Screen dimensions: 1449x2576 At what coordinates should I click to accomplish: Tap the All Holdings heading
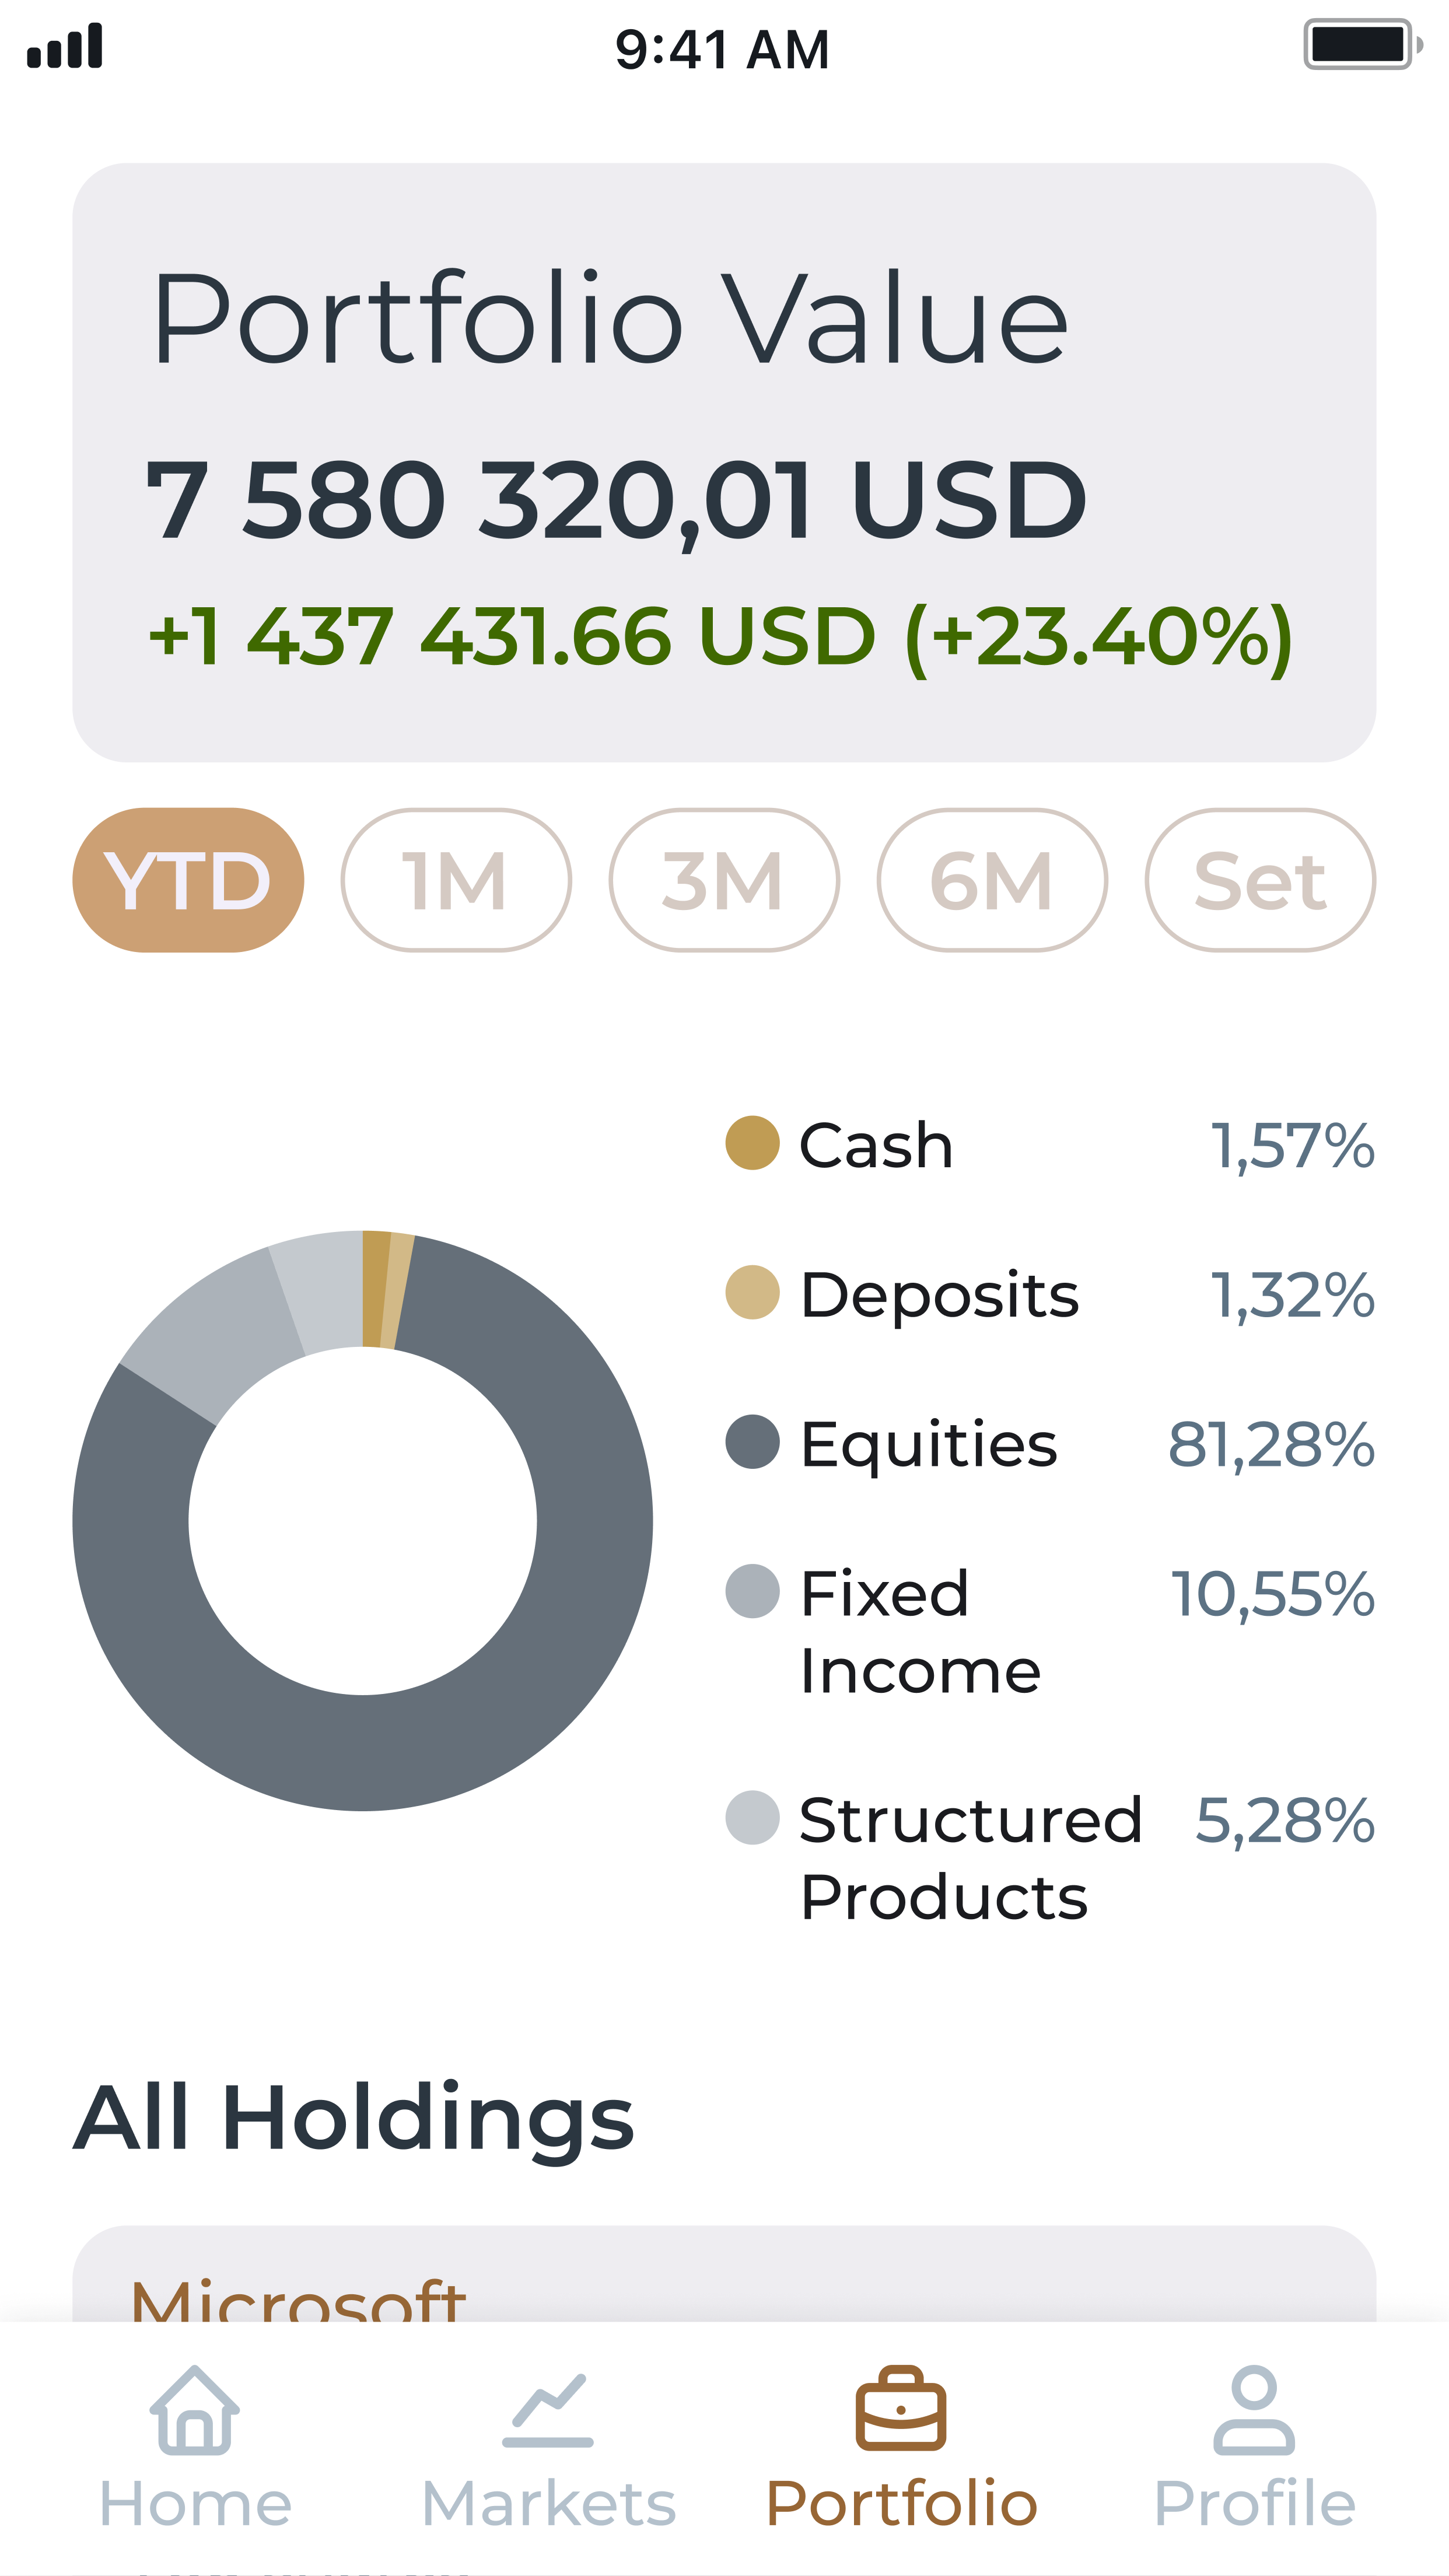point(354,2118)
